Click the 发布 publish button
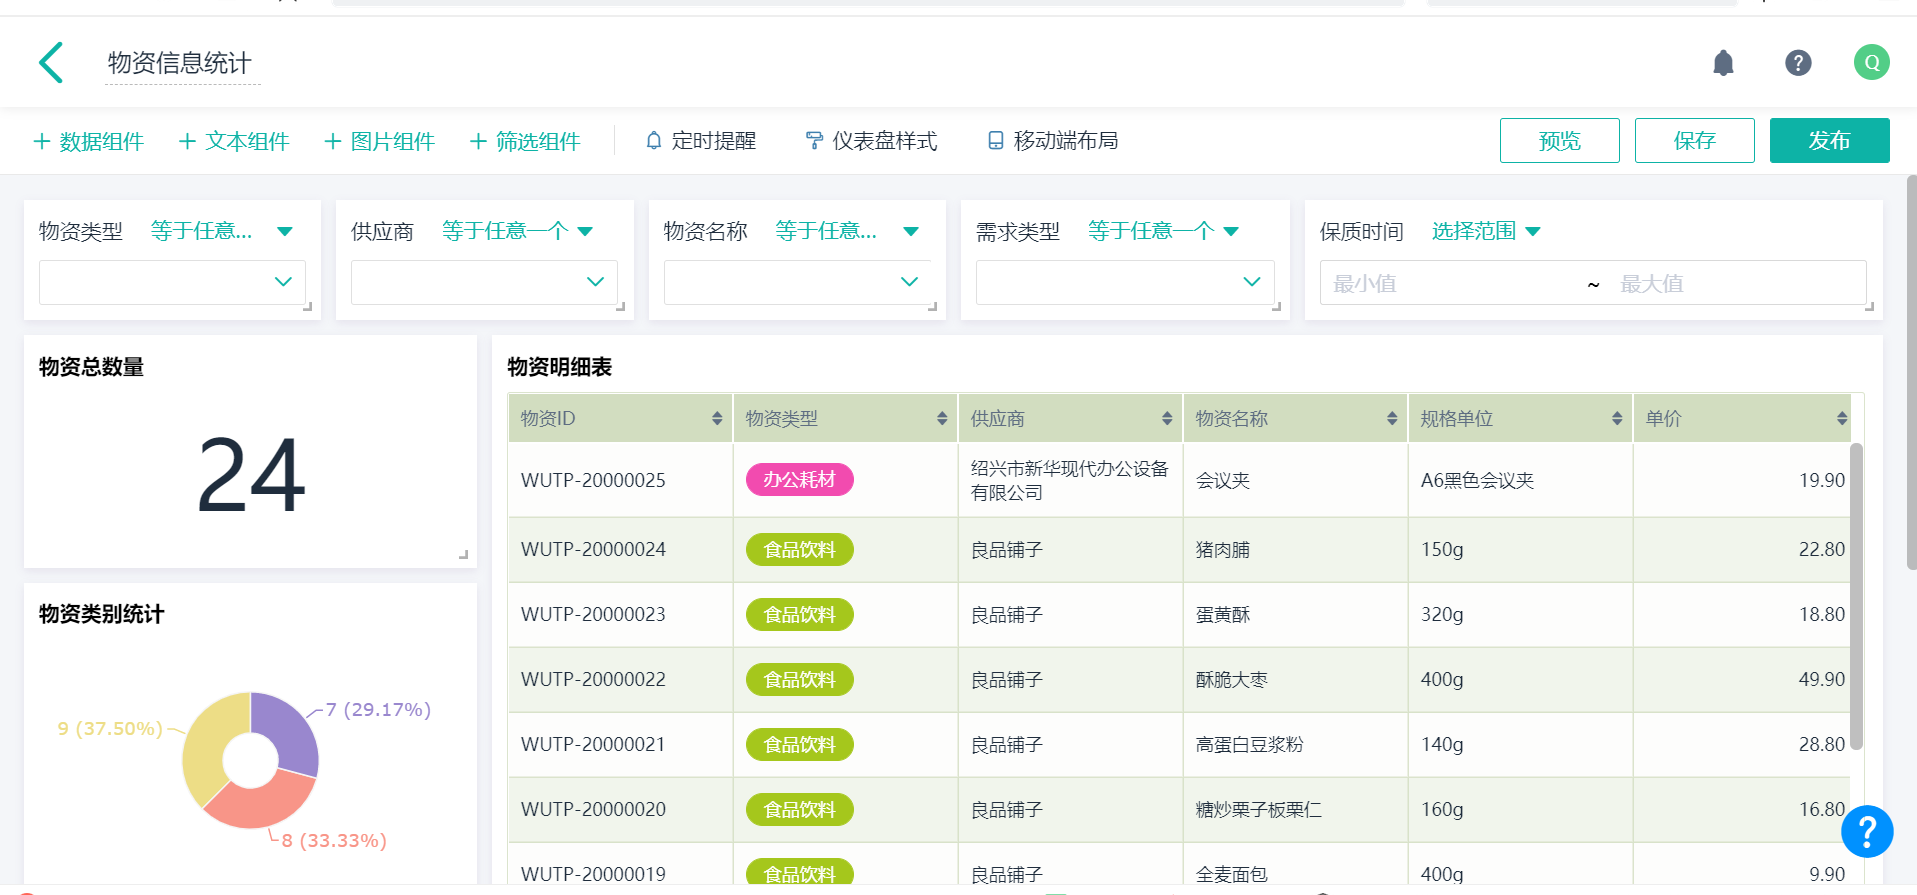 click(x=1829, y=141)
